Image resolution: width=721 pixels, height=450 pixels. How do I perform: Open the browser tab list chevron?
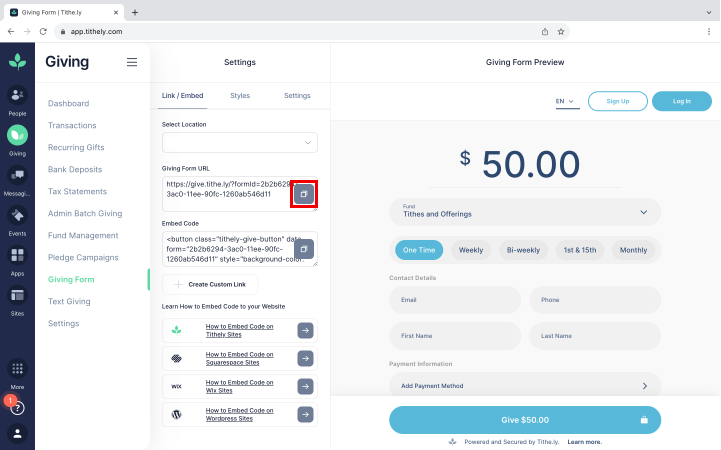point(709,12)
